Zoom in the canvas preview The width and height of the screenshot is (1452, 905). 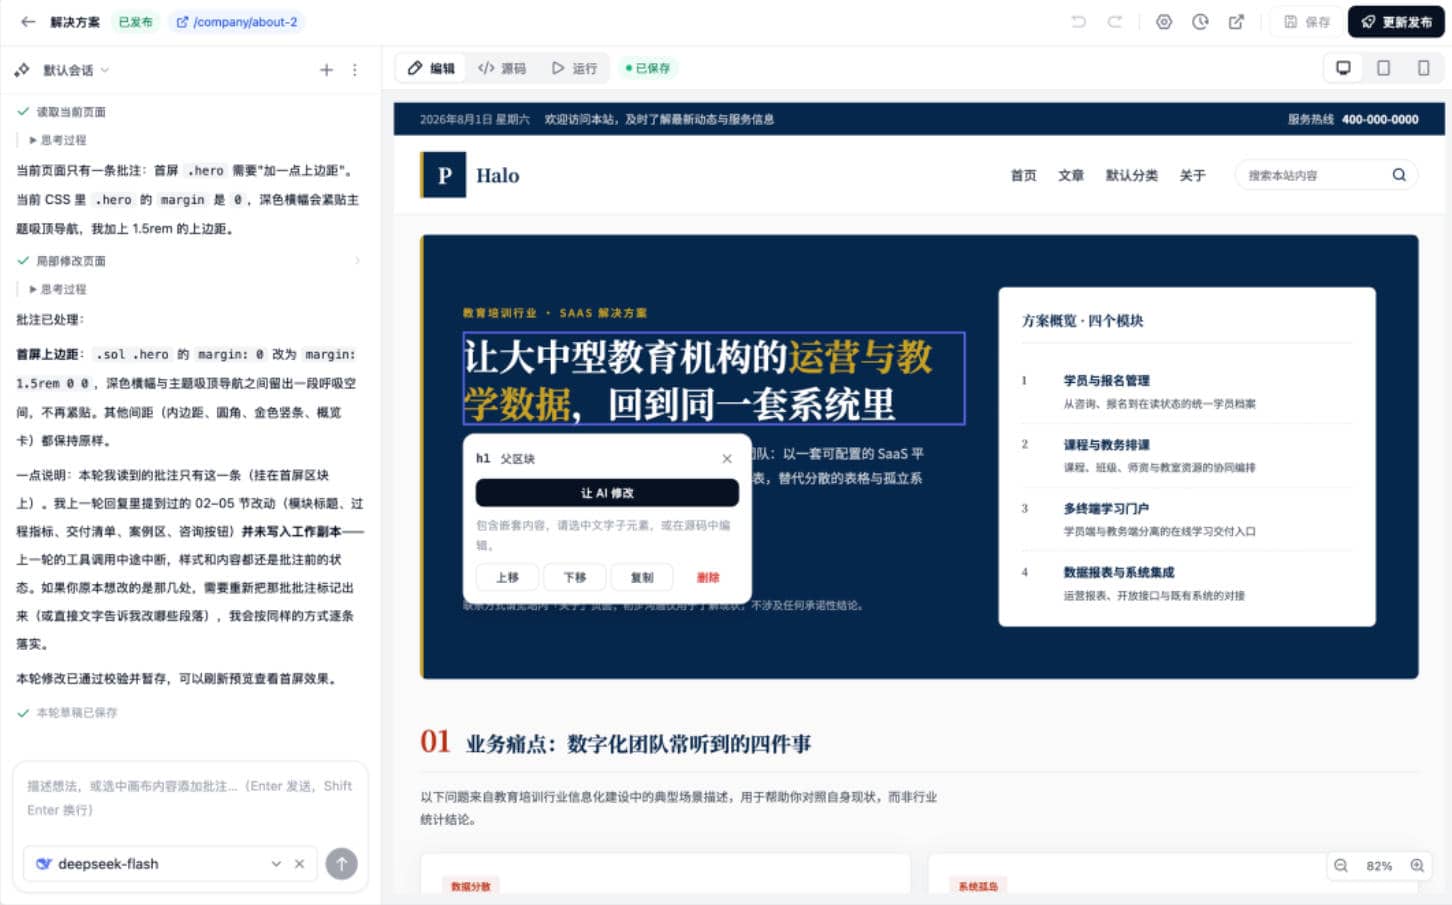pyautogui.click(x=1417, y=866)
